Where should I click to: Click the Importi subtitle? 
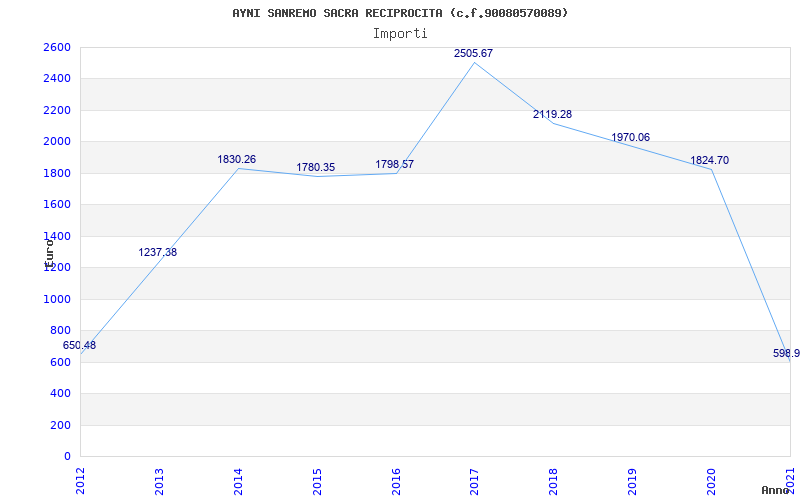pyautogui.click(x=400, y=33)
